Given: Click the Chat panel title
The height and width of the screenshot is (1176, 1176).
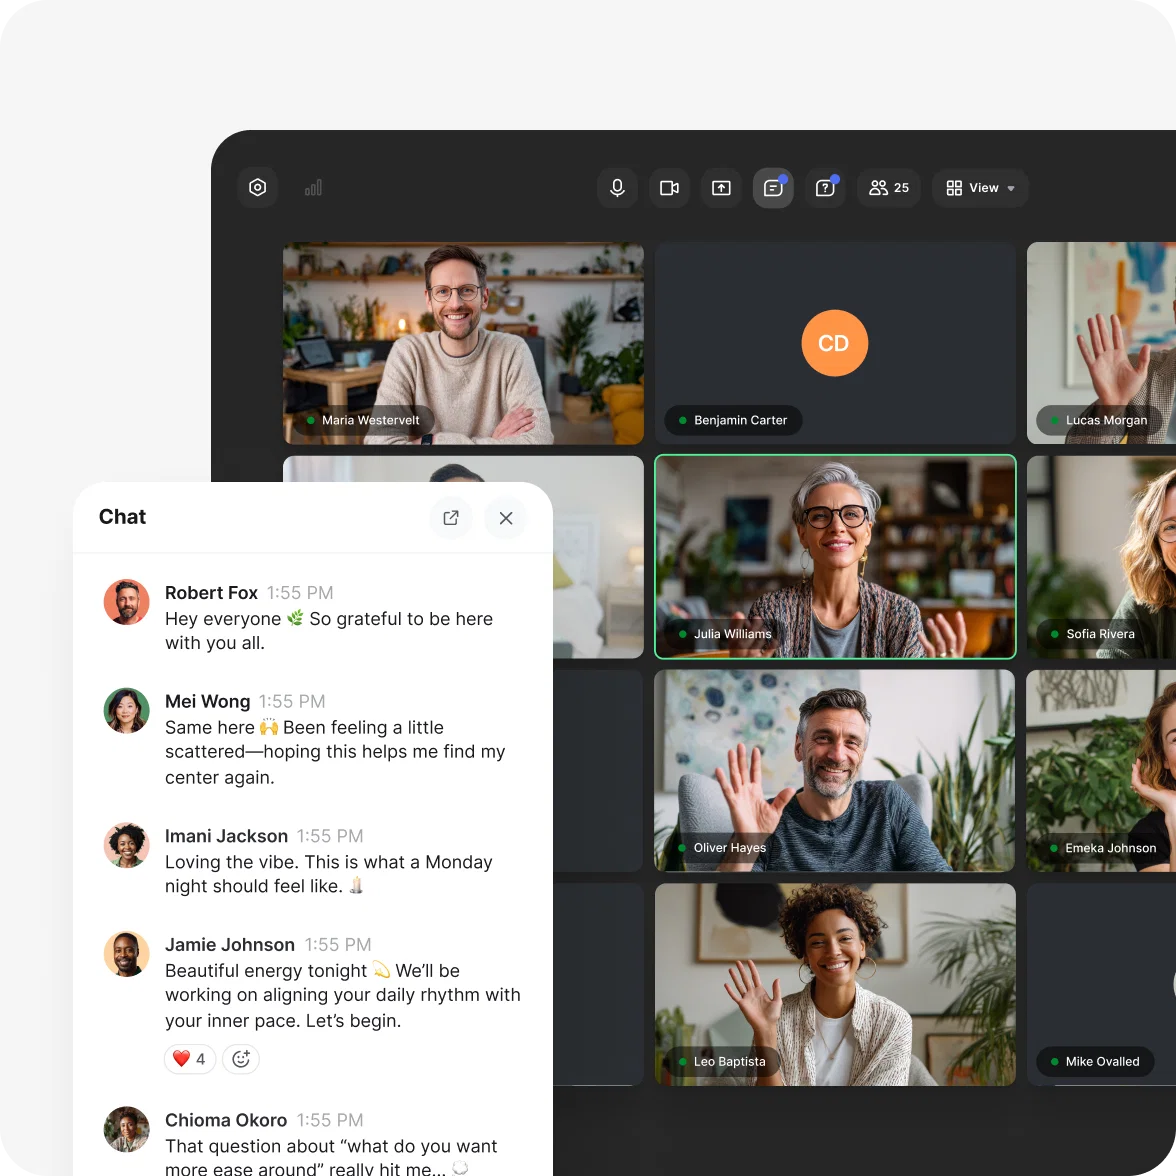Looking at the screenshot, I should click(x=122, y=517).
